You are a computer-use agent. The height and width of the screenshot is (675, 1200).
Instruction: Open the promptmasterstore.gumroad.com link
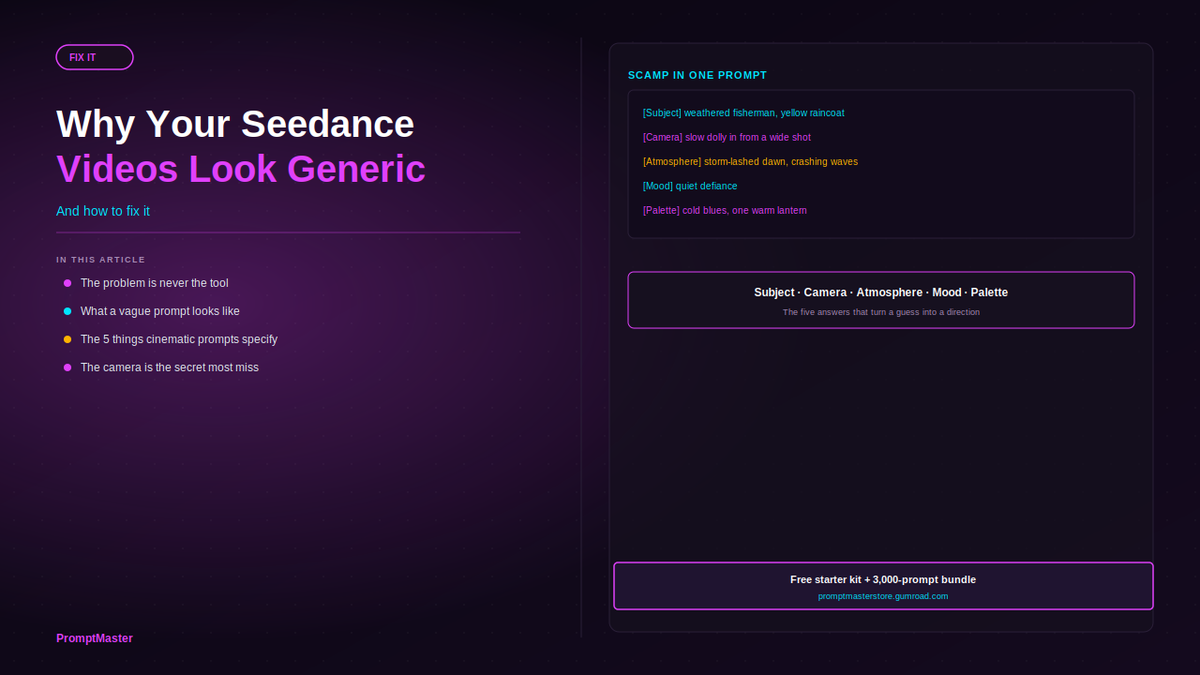click(x=883, y=596)
